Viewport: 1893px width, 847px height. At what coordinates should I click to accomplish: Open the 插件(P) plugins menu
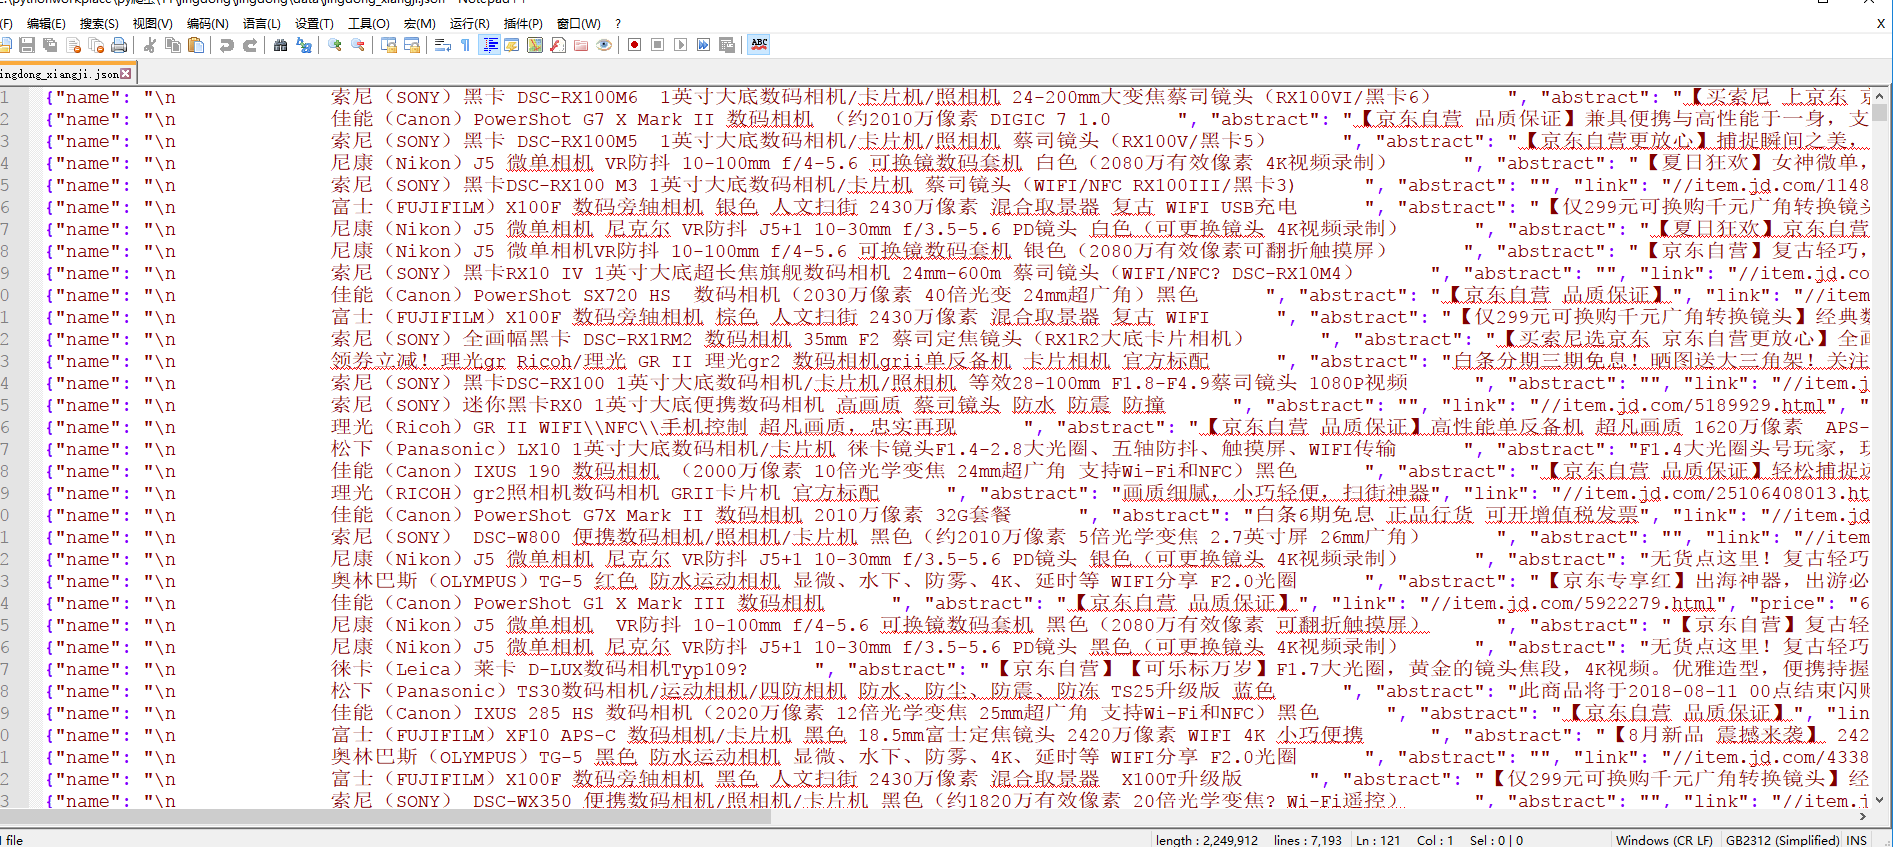(x=523, y=23)
